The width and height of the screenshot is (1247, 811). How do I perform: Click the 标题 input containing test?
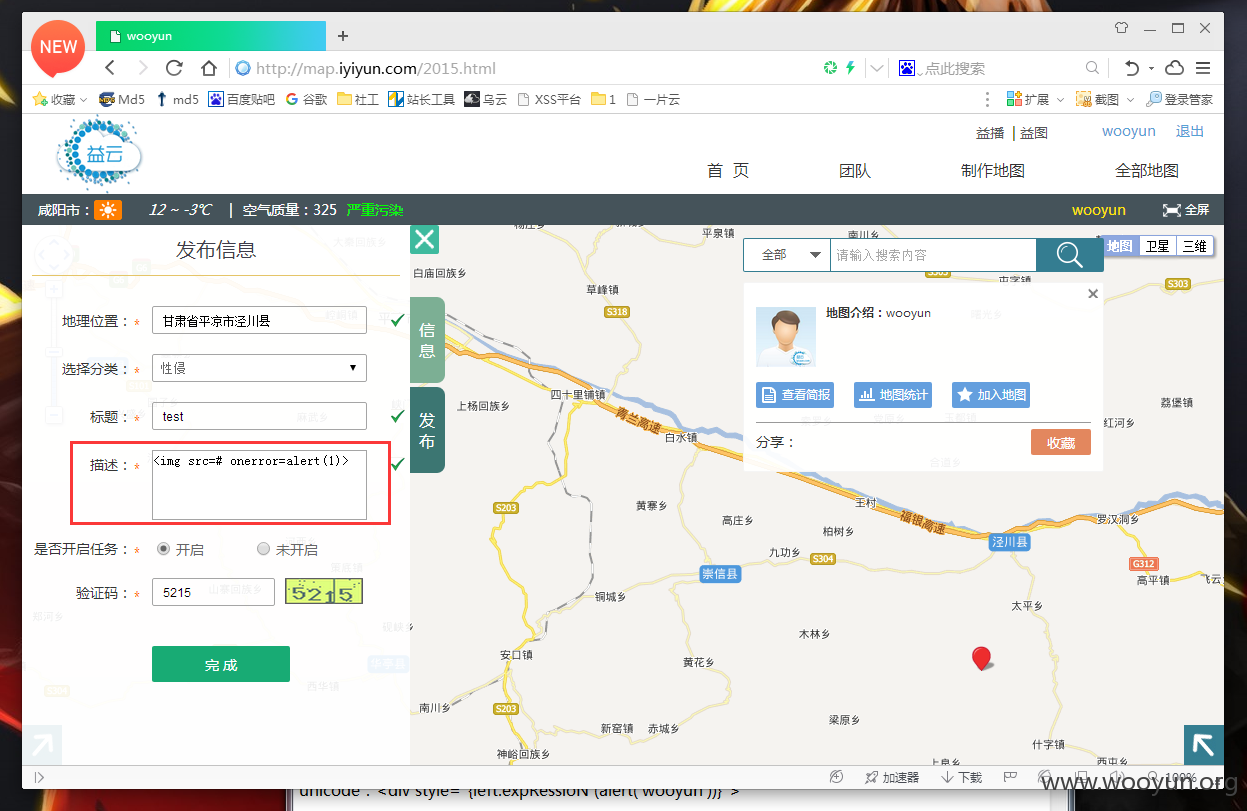click(x=259, y=416)
